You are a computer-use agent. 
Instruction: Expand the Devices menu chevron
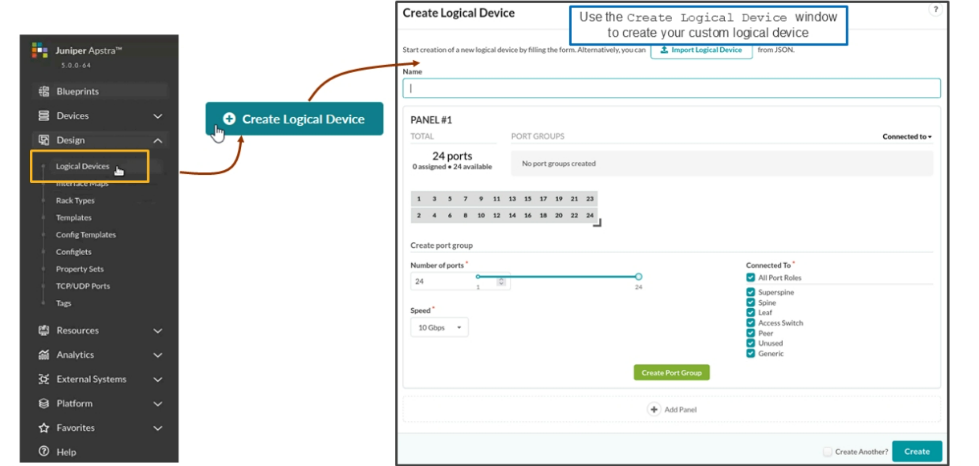coord(158,116)
